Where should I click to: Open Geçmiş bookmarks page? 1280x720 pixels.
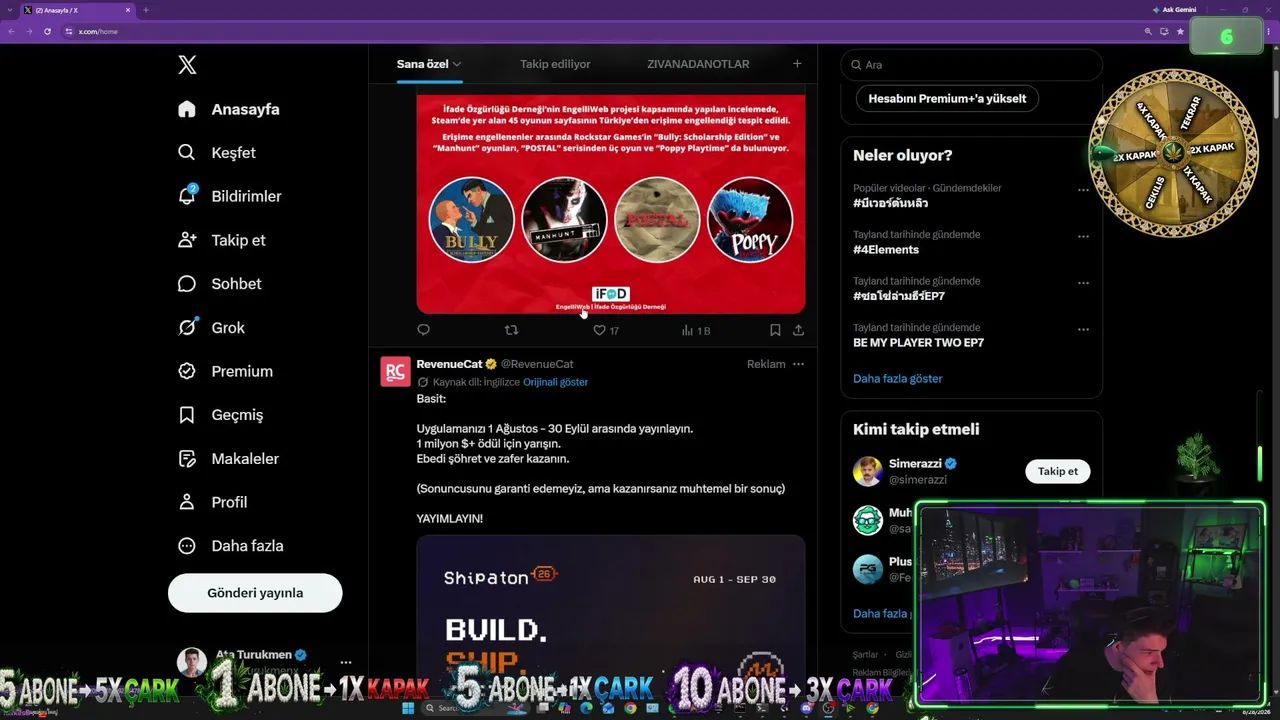[x=220, y=415]
